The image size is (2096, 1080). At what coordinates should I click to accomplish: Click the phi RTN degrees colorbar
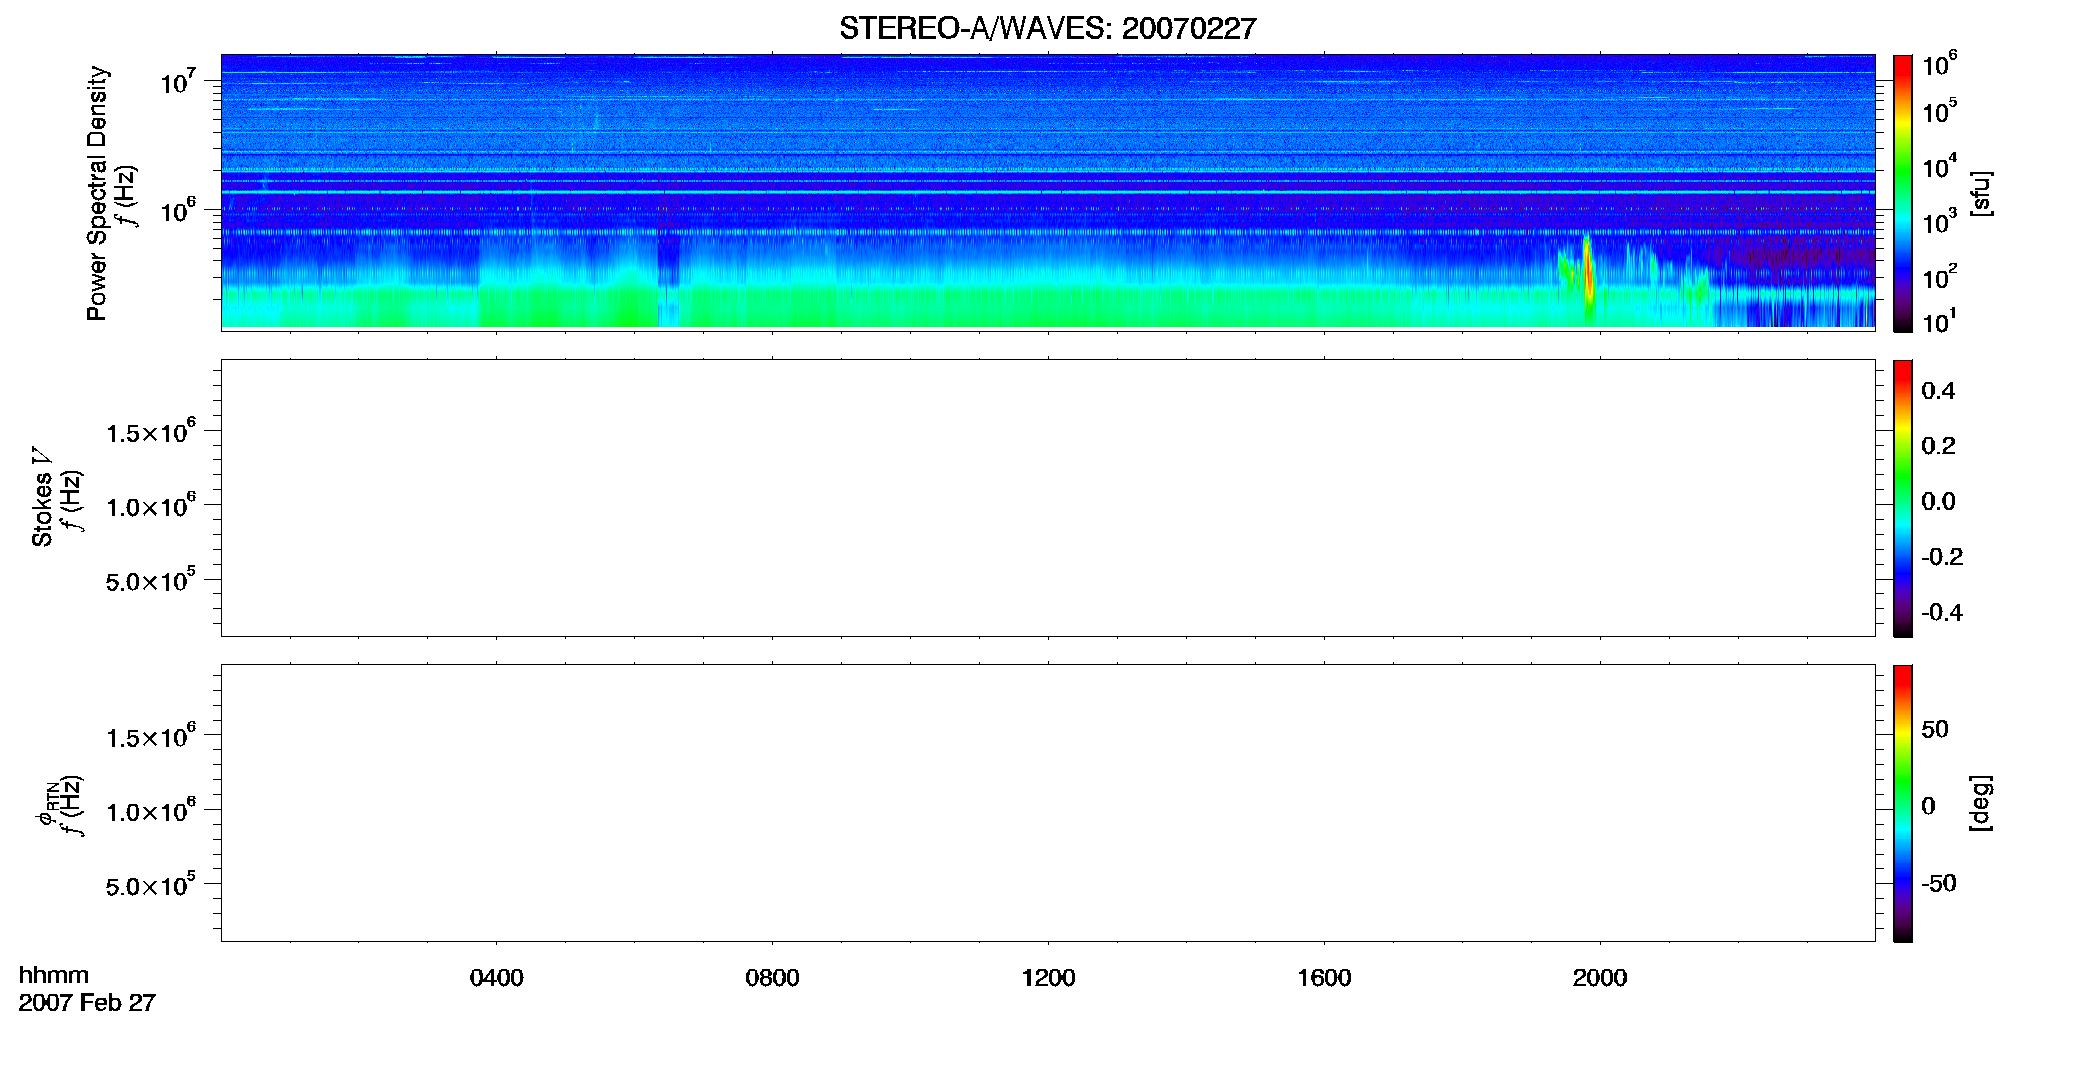[x=1902, y=803]
